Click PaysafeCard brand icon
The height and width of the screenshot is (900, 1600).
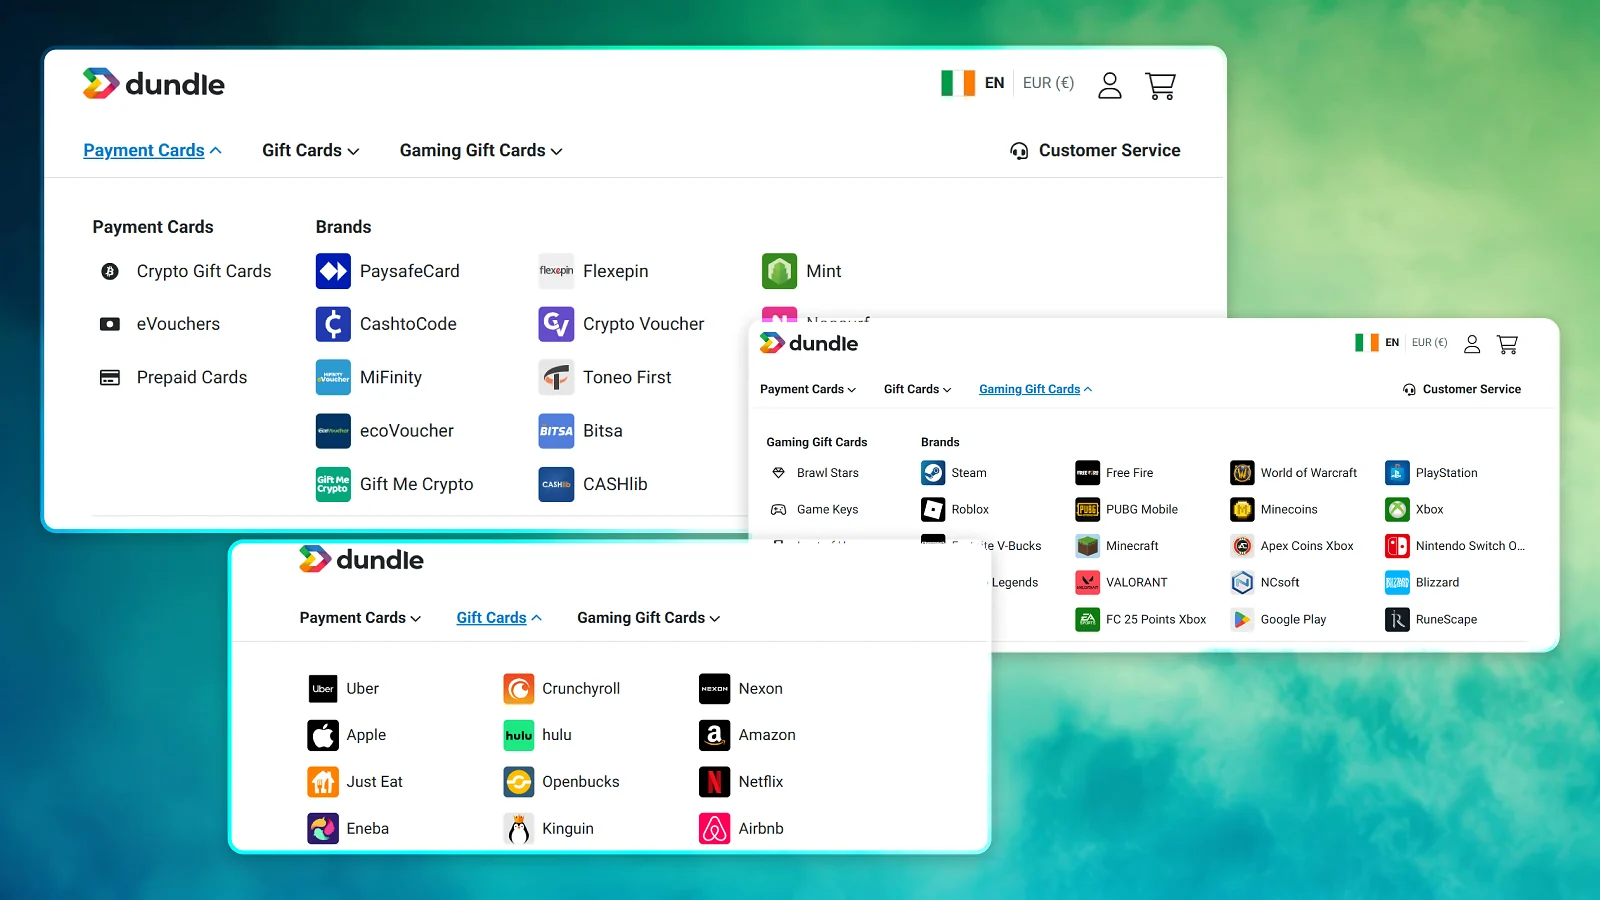point(333,271)
